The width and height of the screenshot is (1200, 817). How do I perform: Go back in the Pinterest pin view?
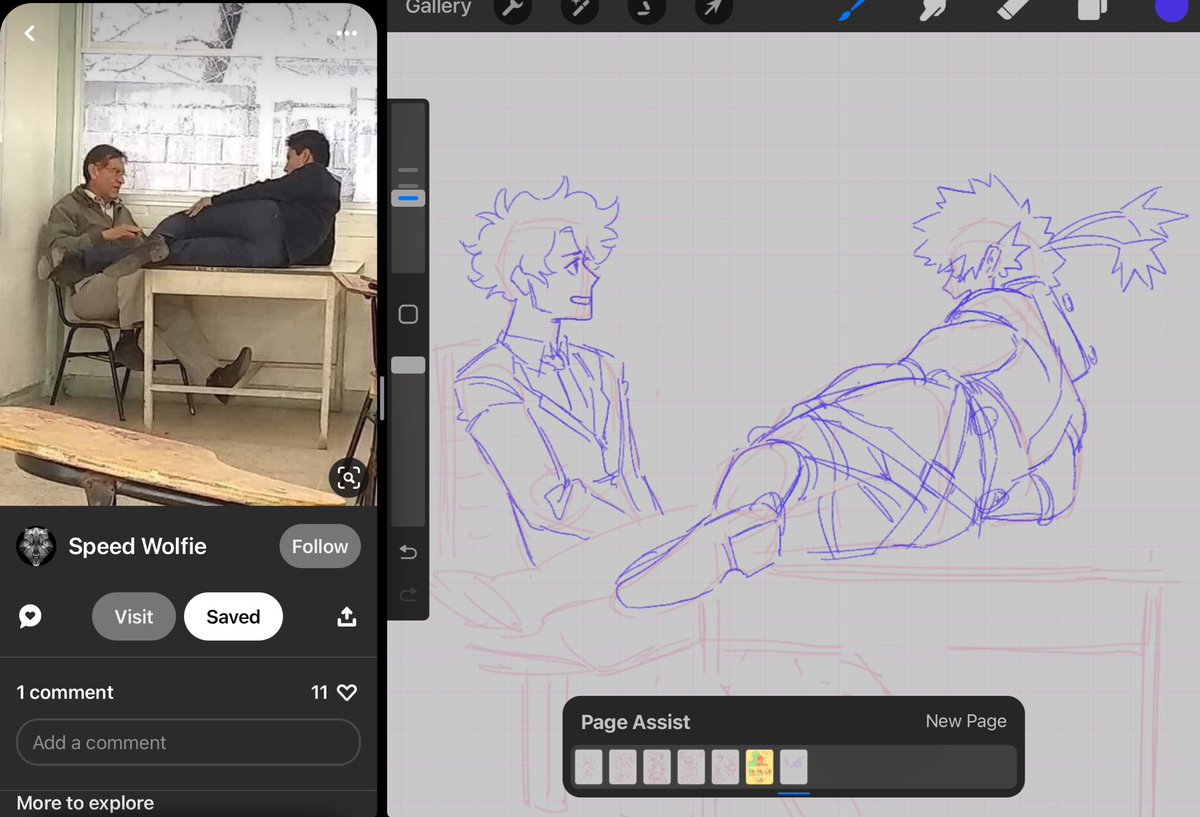pyautogui.click(x=29, y=33)
